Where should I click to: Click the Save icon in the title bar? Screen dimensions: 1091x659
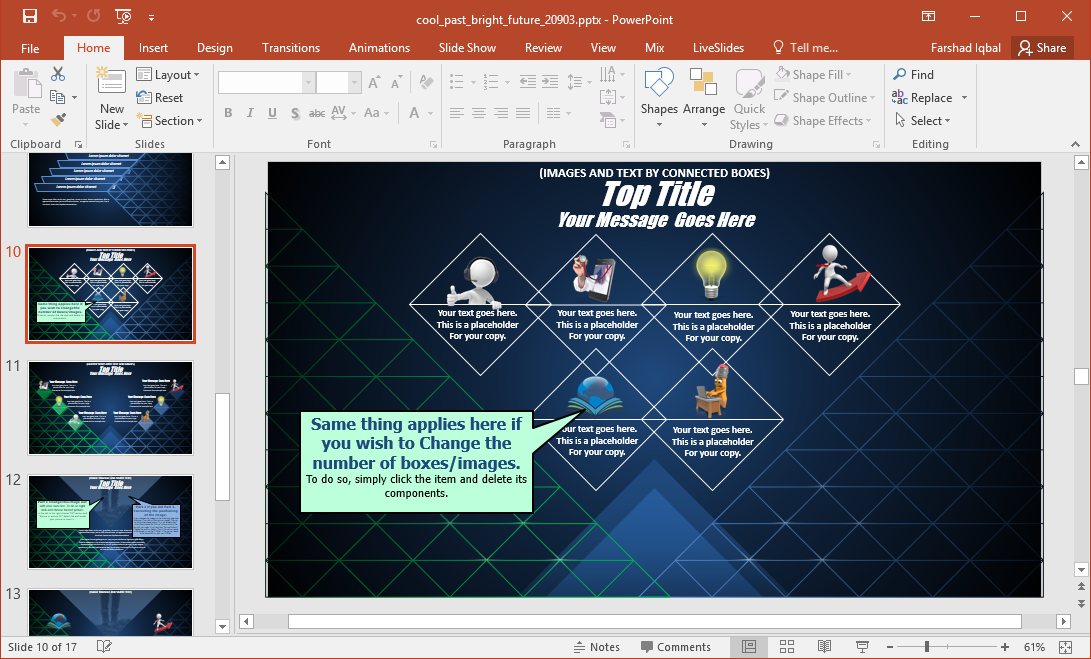(30, 17)
